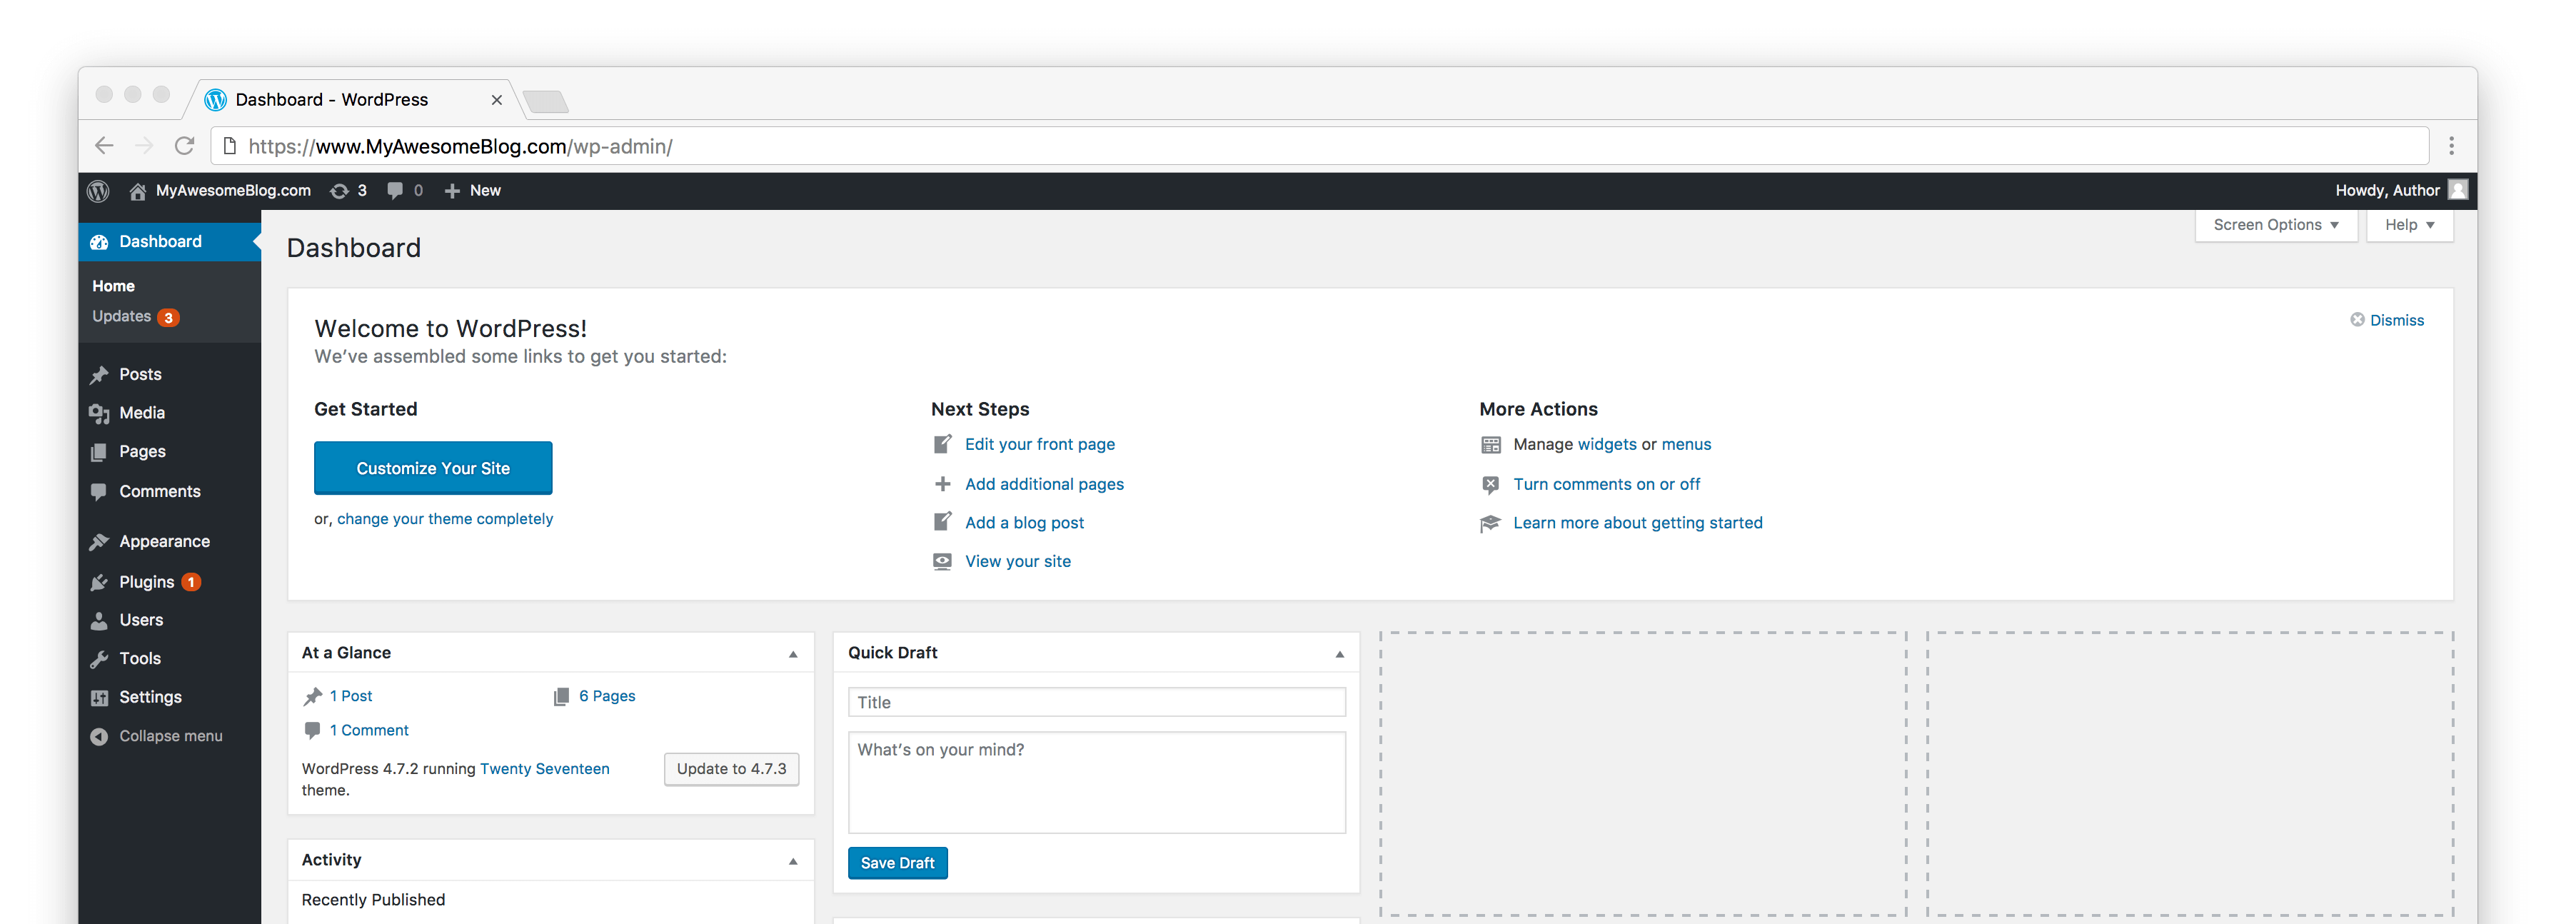Screen dimensions: 2576x924
Task: Open the Help dropdown tab
Action: click(x=2409, y=225)
